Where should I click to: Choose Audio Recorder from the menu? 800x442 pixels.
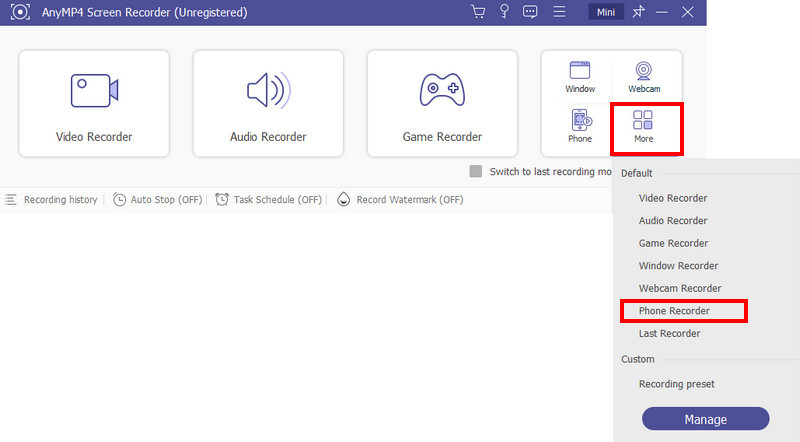tap(673, 220)
